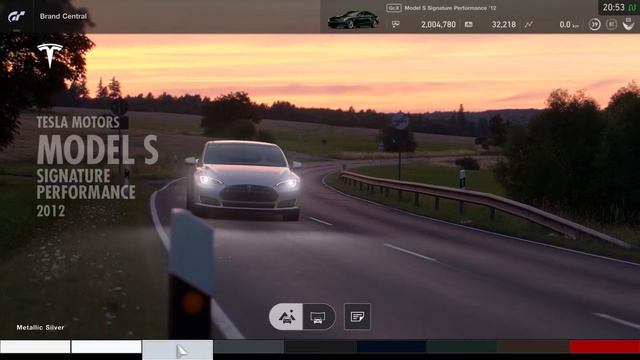Viewport: 640px width, 360px height.
Task: Select the brown color swatch
Action: (534, 347)
